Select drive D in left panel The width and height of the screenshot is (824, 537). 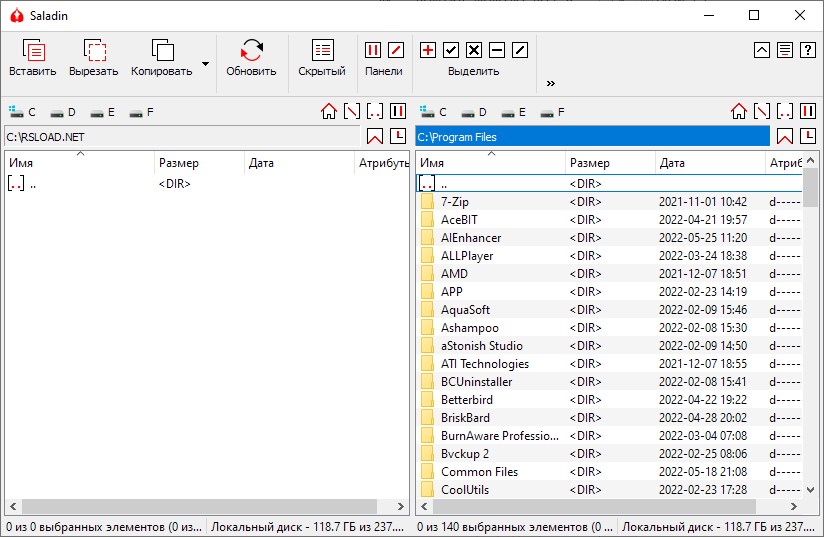click(63, 112)
